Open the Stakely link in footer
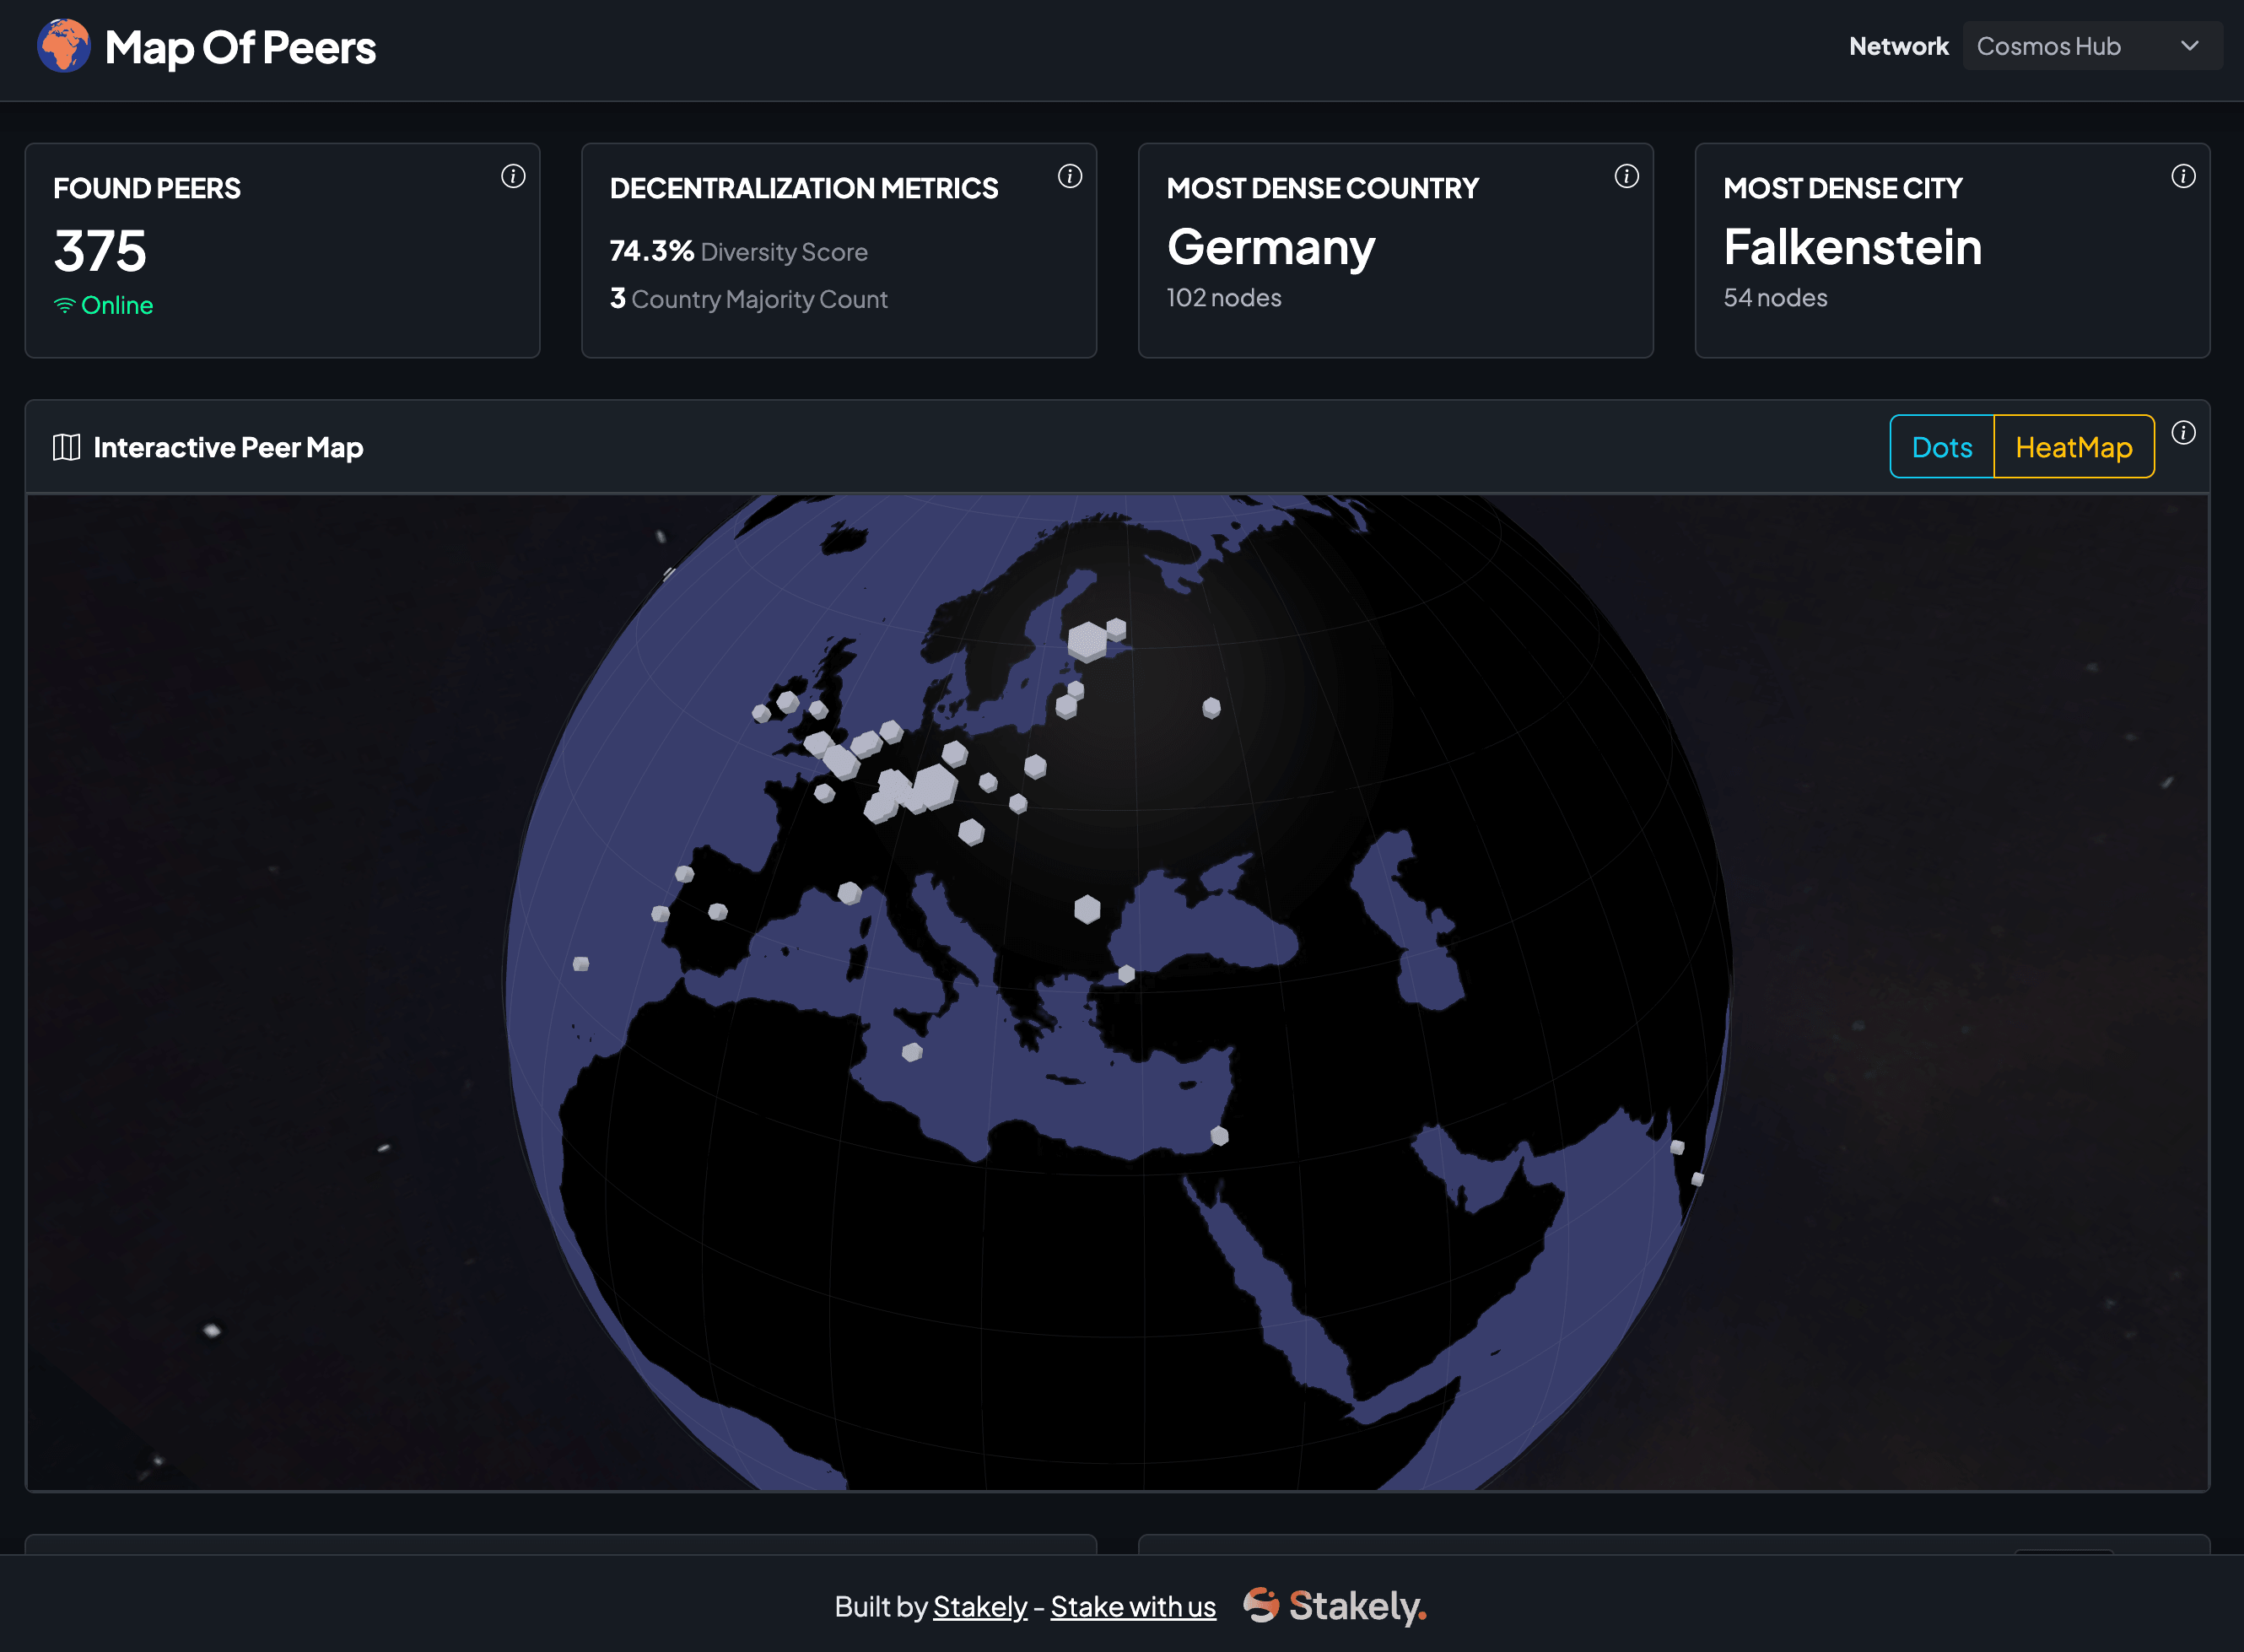 click(x=979, y=1606)
